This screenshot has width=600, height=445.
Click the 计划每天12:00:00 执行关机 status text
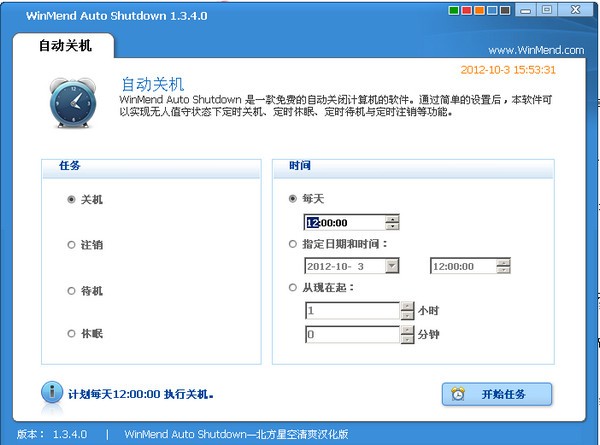click(141, 394)
